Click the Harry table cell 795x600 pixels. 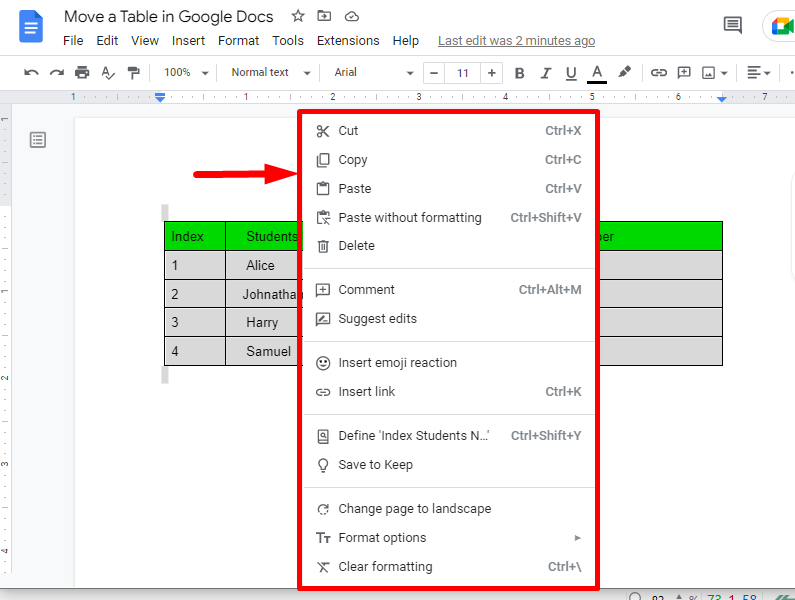(x=262, y=323)
